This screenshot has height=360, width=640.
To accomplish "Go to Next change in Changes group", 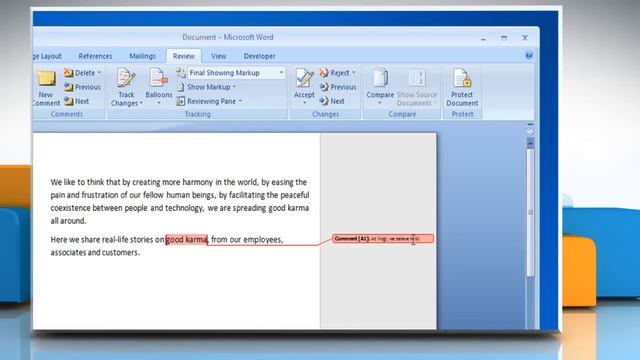I will pos(332,101).
